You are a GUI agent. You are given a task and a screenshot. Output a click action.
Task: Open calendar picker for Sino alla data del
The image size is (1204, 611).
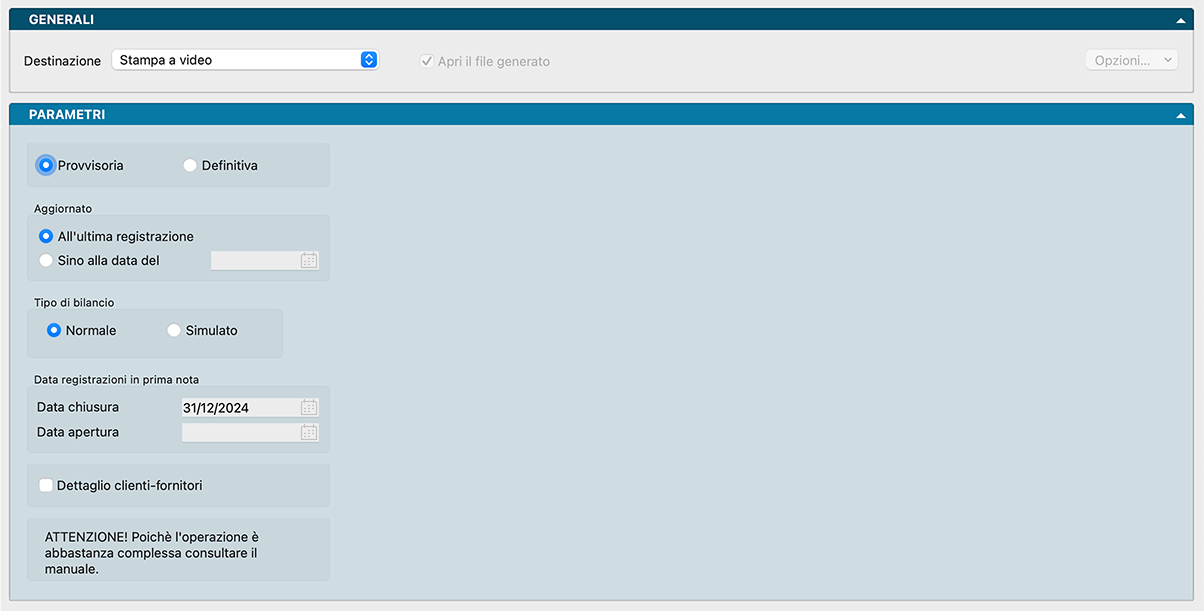pyautogui.click(x=309, y=261)
